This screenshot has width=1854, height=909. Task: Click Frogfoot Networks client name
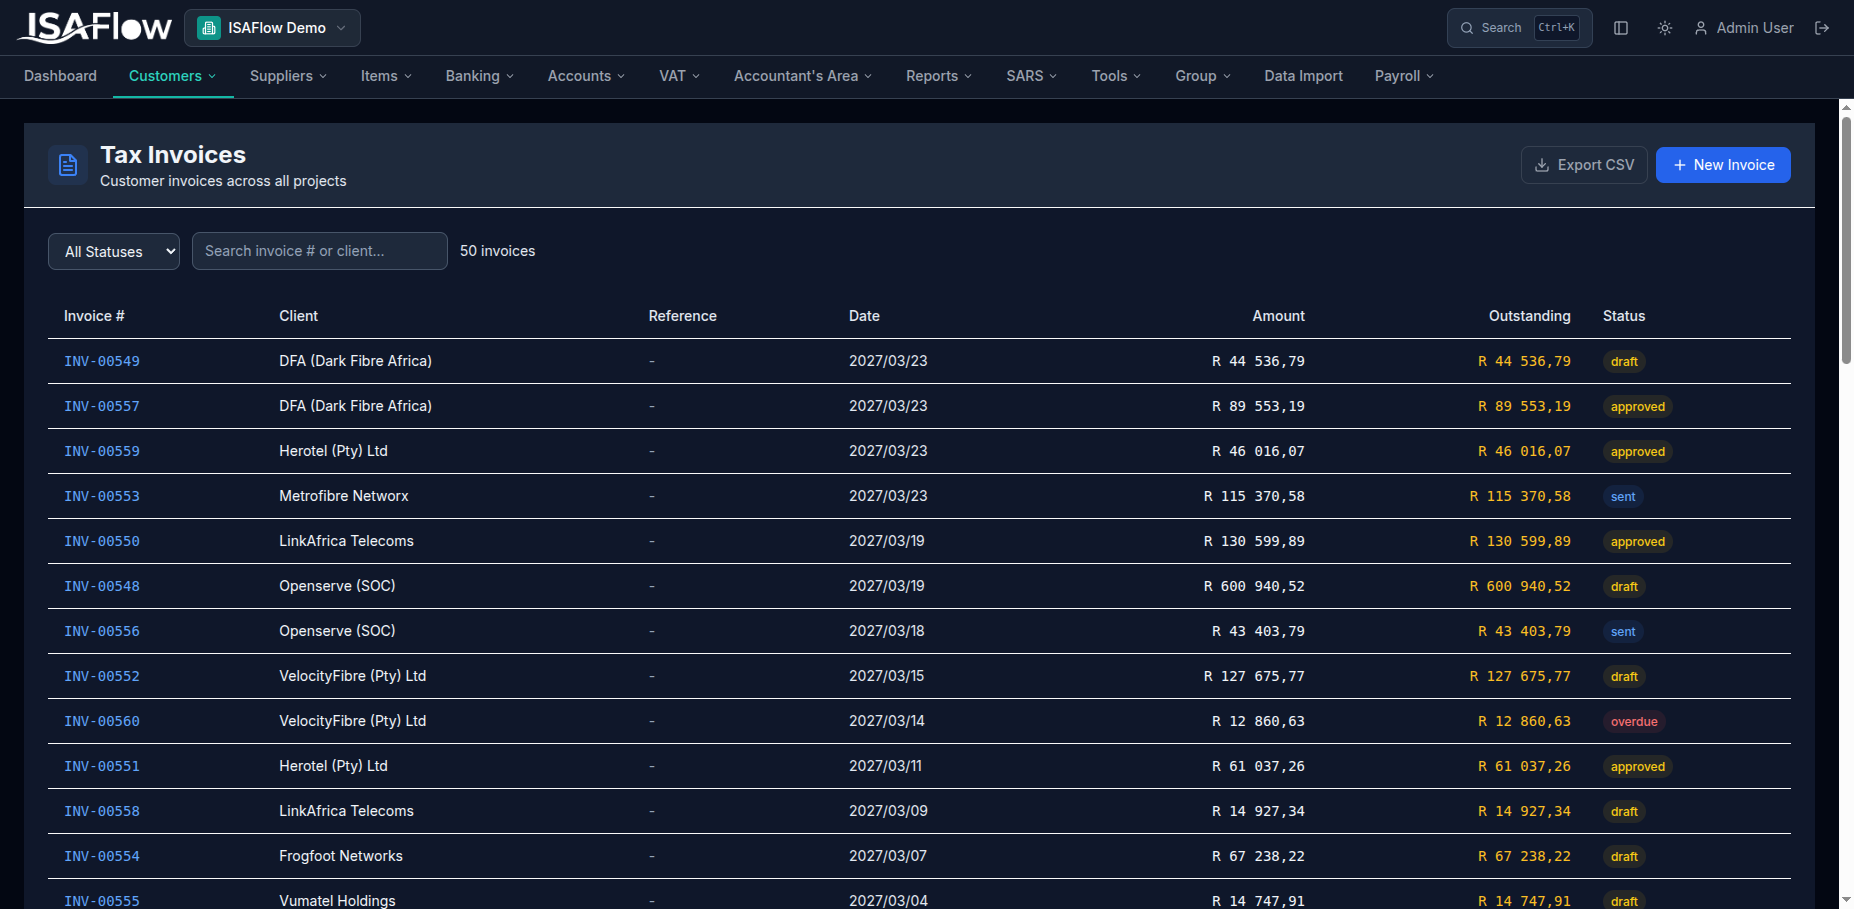[x=341, y=856]
